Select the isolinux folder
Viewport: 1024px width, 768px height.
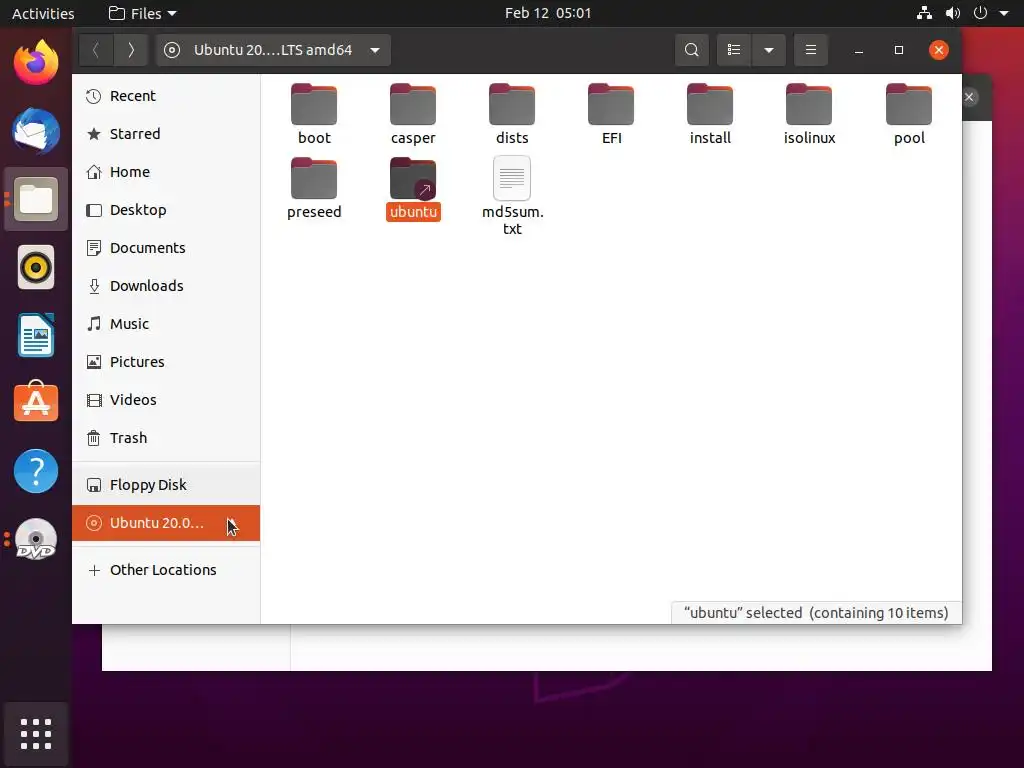click(x=809, y=114)
